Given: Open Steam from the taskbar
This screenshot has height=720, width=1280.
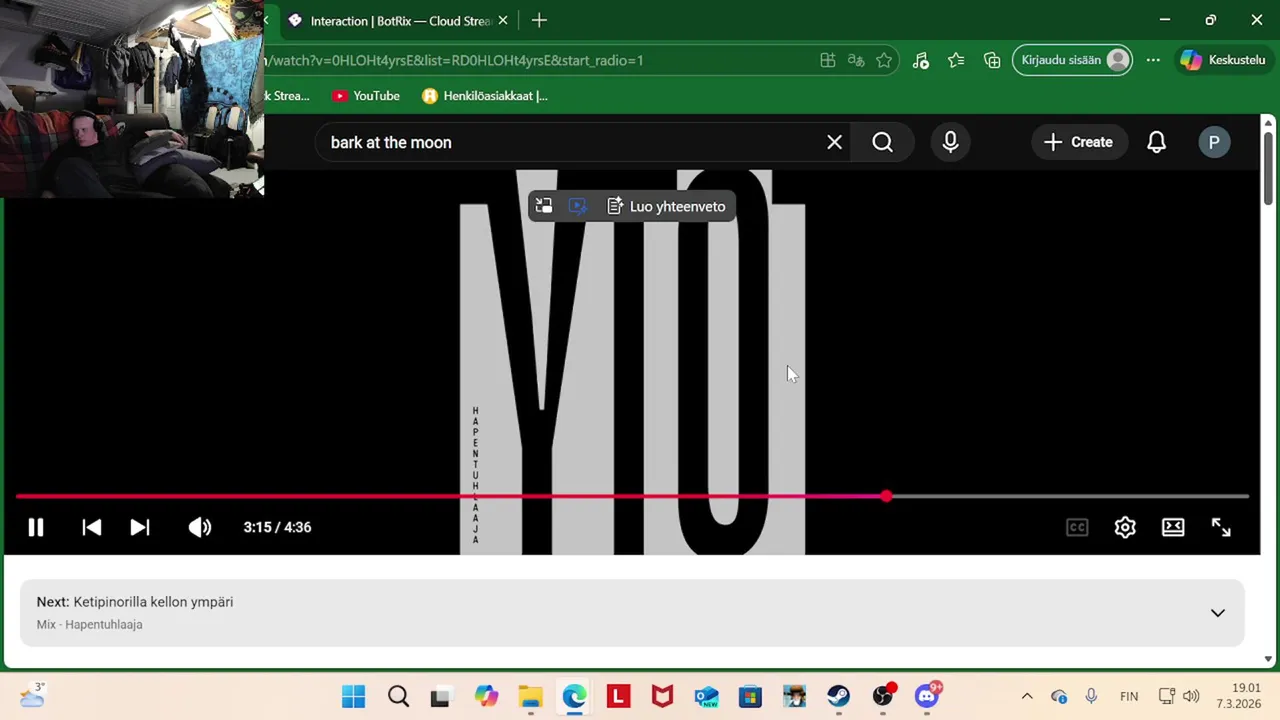Looking at the screenshot, I should tap(838, 696).
